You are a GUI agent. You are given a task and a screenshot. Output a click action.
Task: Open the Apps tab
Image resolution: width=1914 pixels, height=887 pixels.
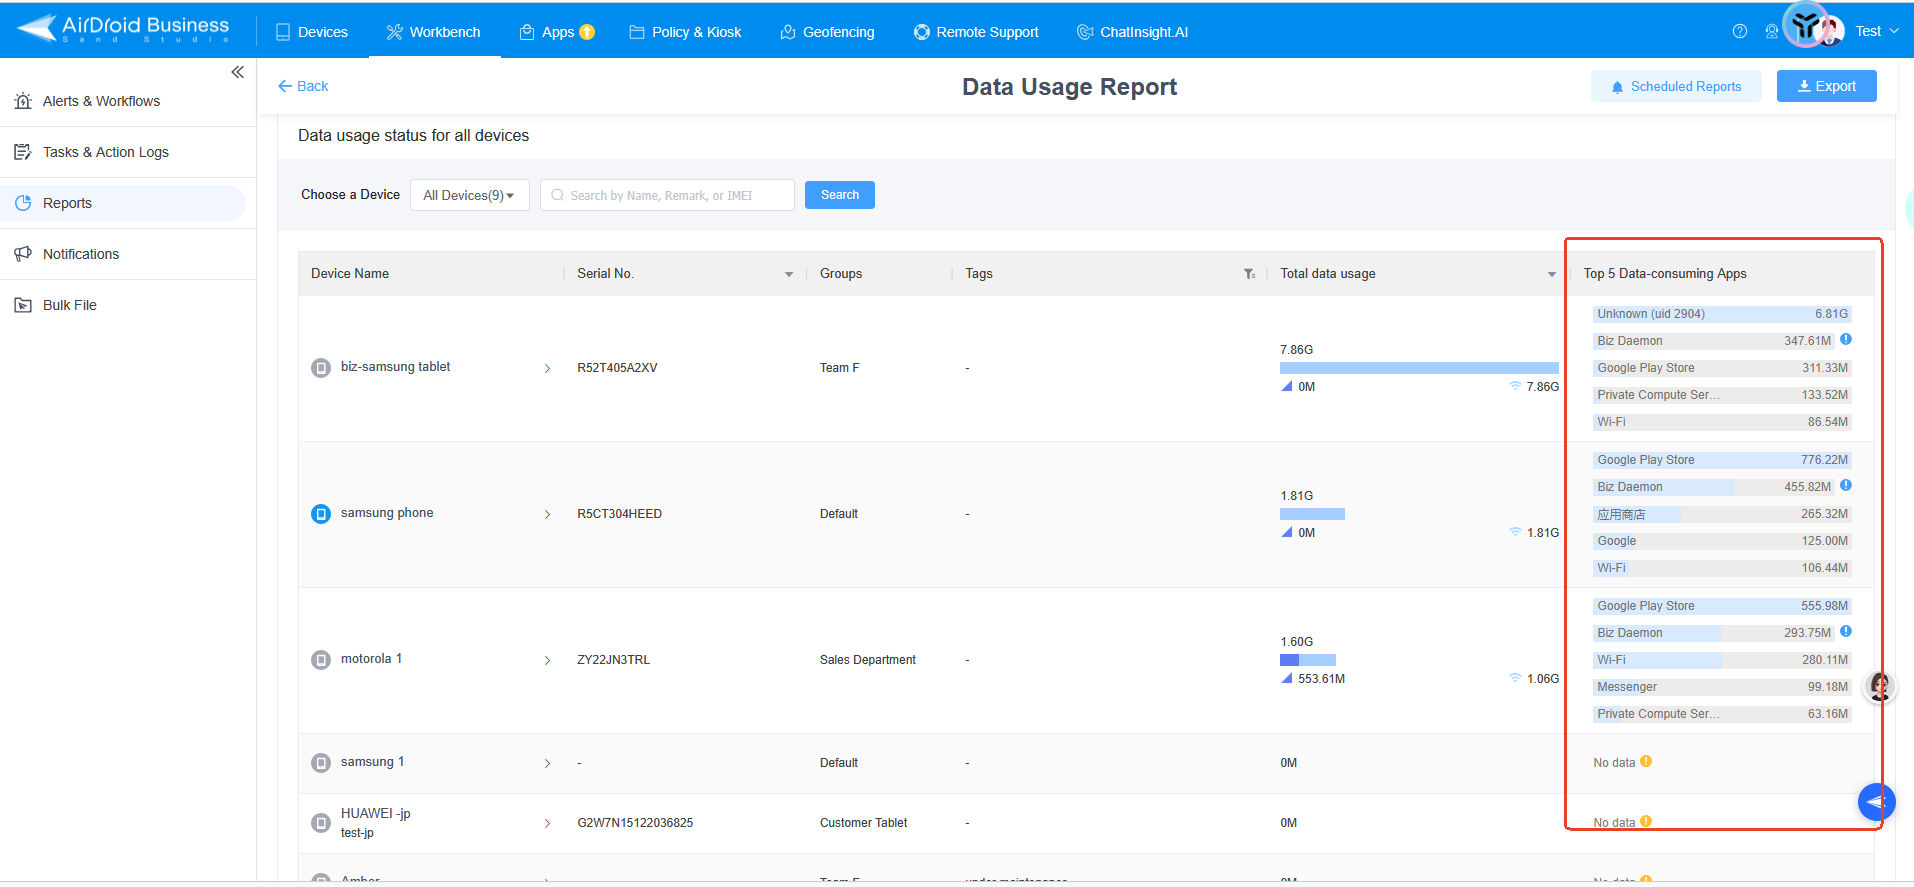[557, 32]
